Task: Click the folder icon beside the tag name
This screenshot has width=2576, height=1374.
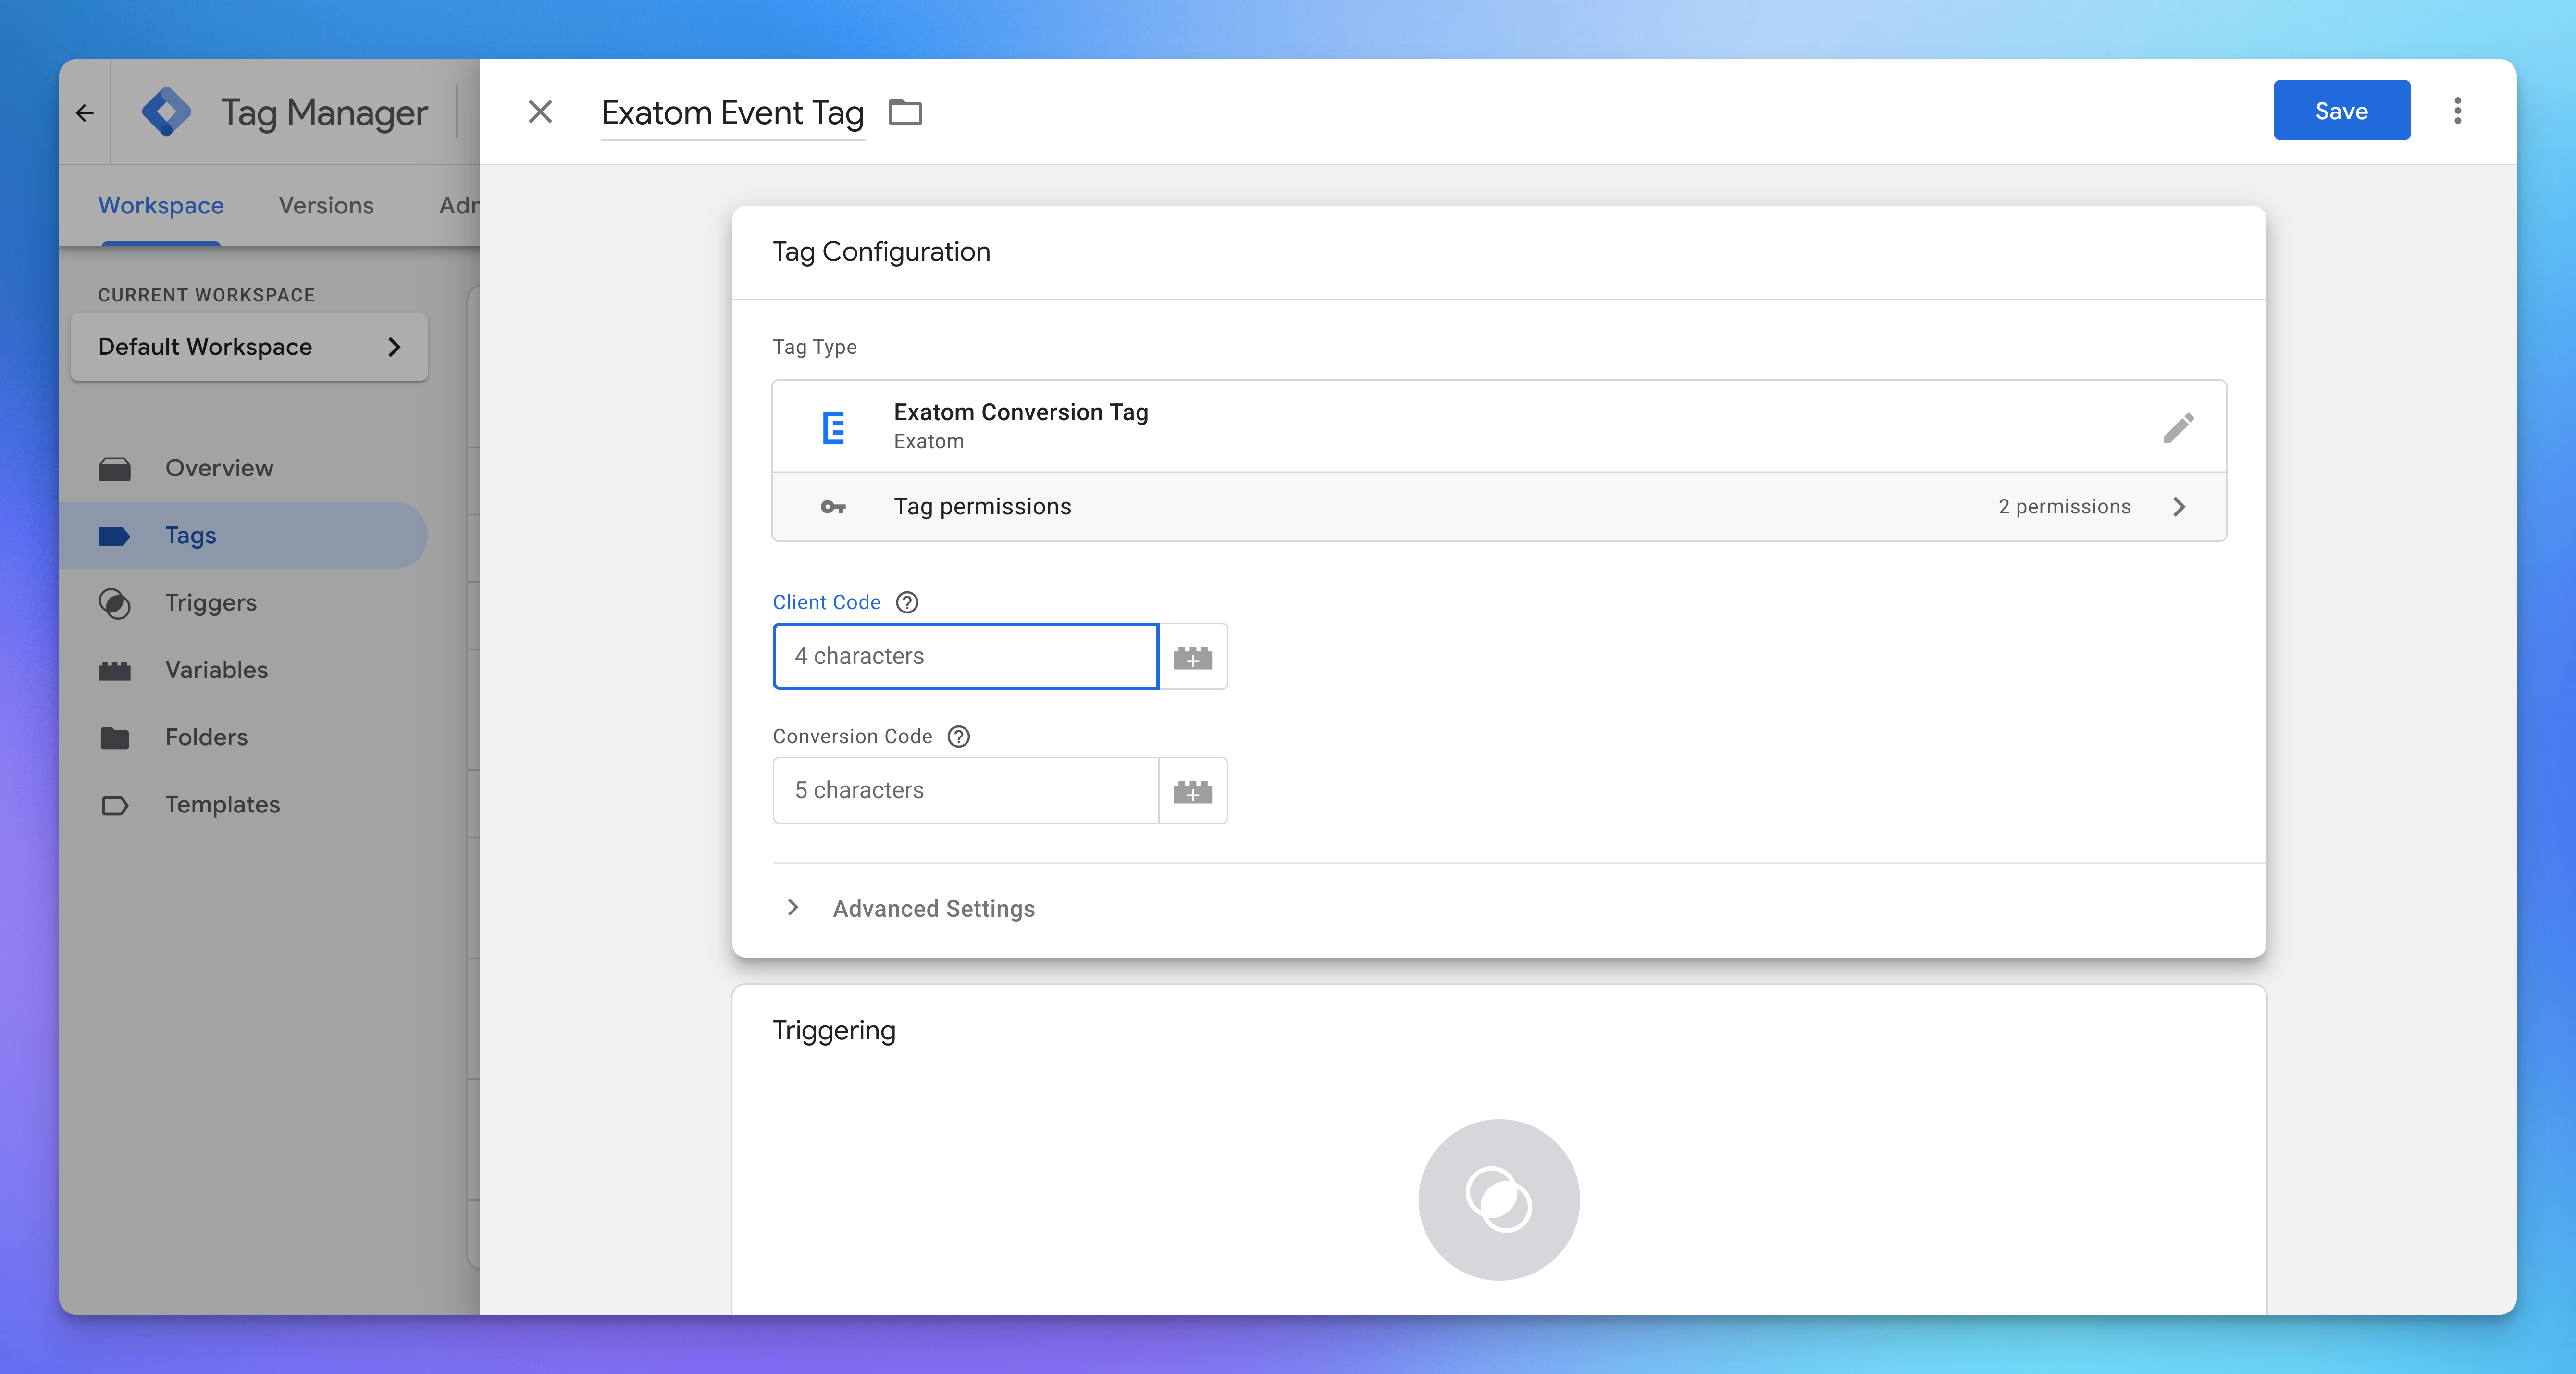Action: click(x=905, y=112)
